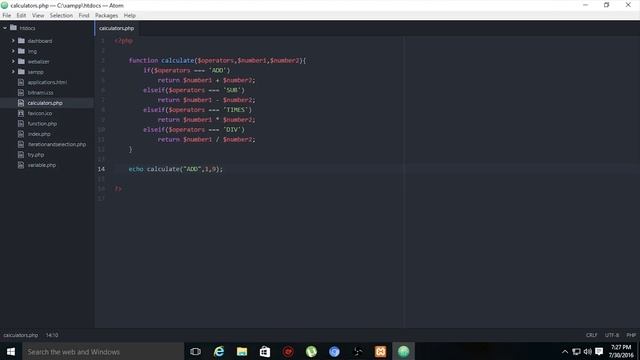640x360 pixels.
Task: Open the XAMPP control panel taskbar icon
Action: [380, 351]
